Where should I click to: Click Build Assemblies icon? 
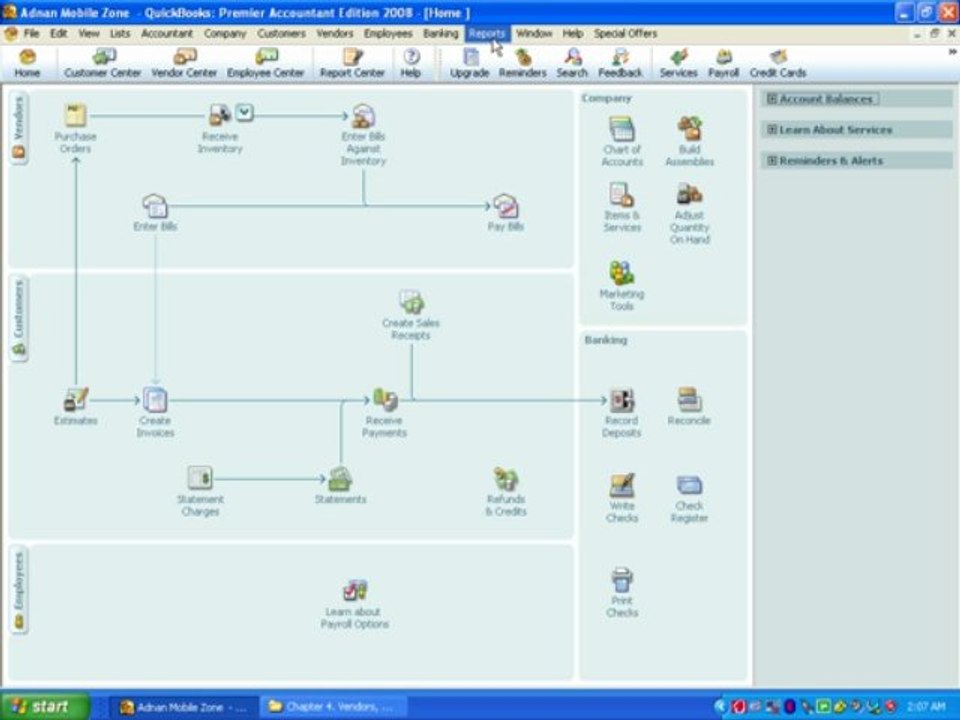(x=689, y=129)
